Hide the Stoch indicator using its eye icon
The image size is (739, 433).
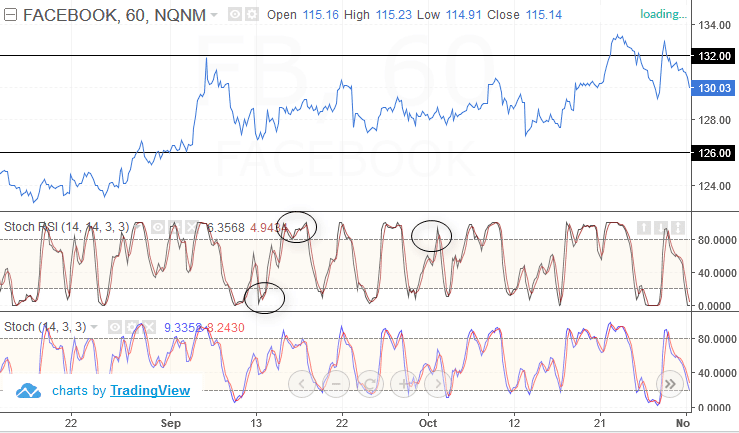click(x=115, y=326)
